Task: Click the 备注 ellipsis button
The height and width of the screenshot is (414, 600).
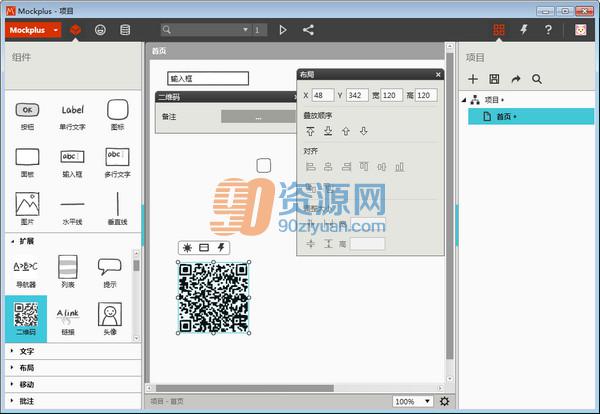Action: [259, 117]
